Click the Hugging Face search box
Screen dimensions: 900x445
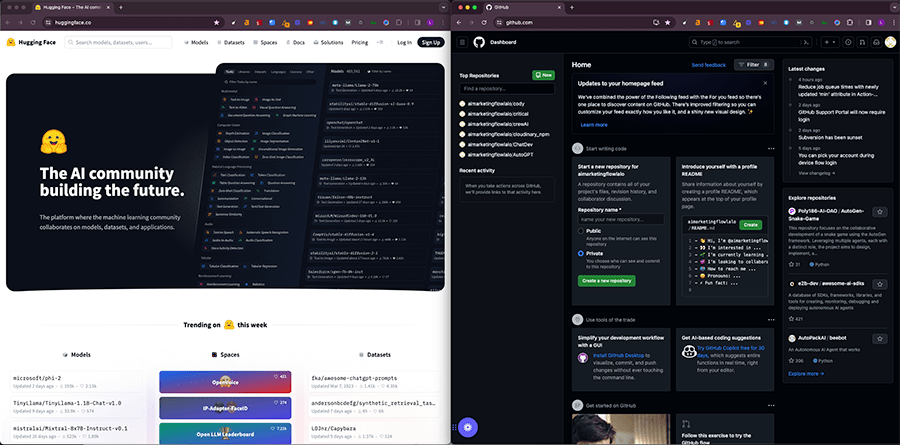pyautogui.click(x=118, y=42)
